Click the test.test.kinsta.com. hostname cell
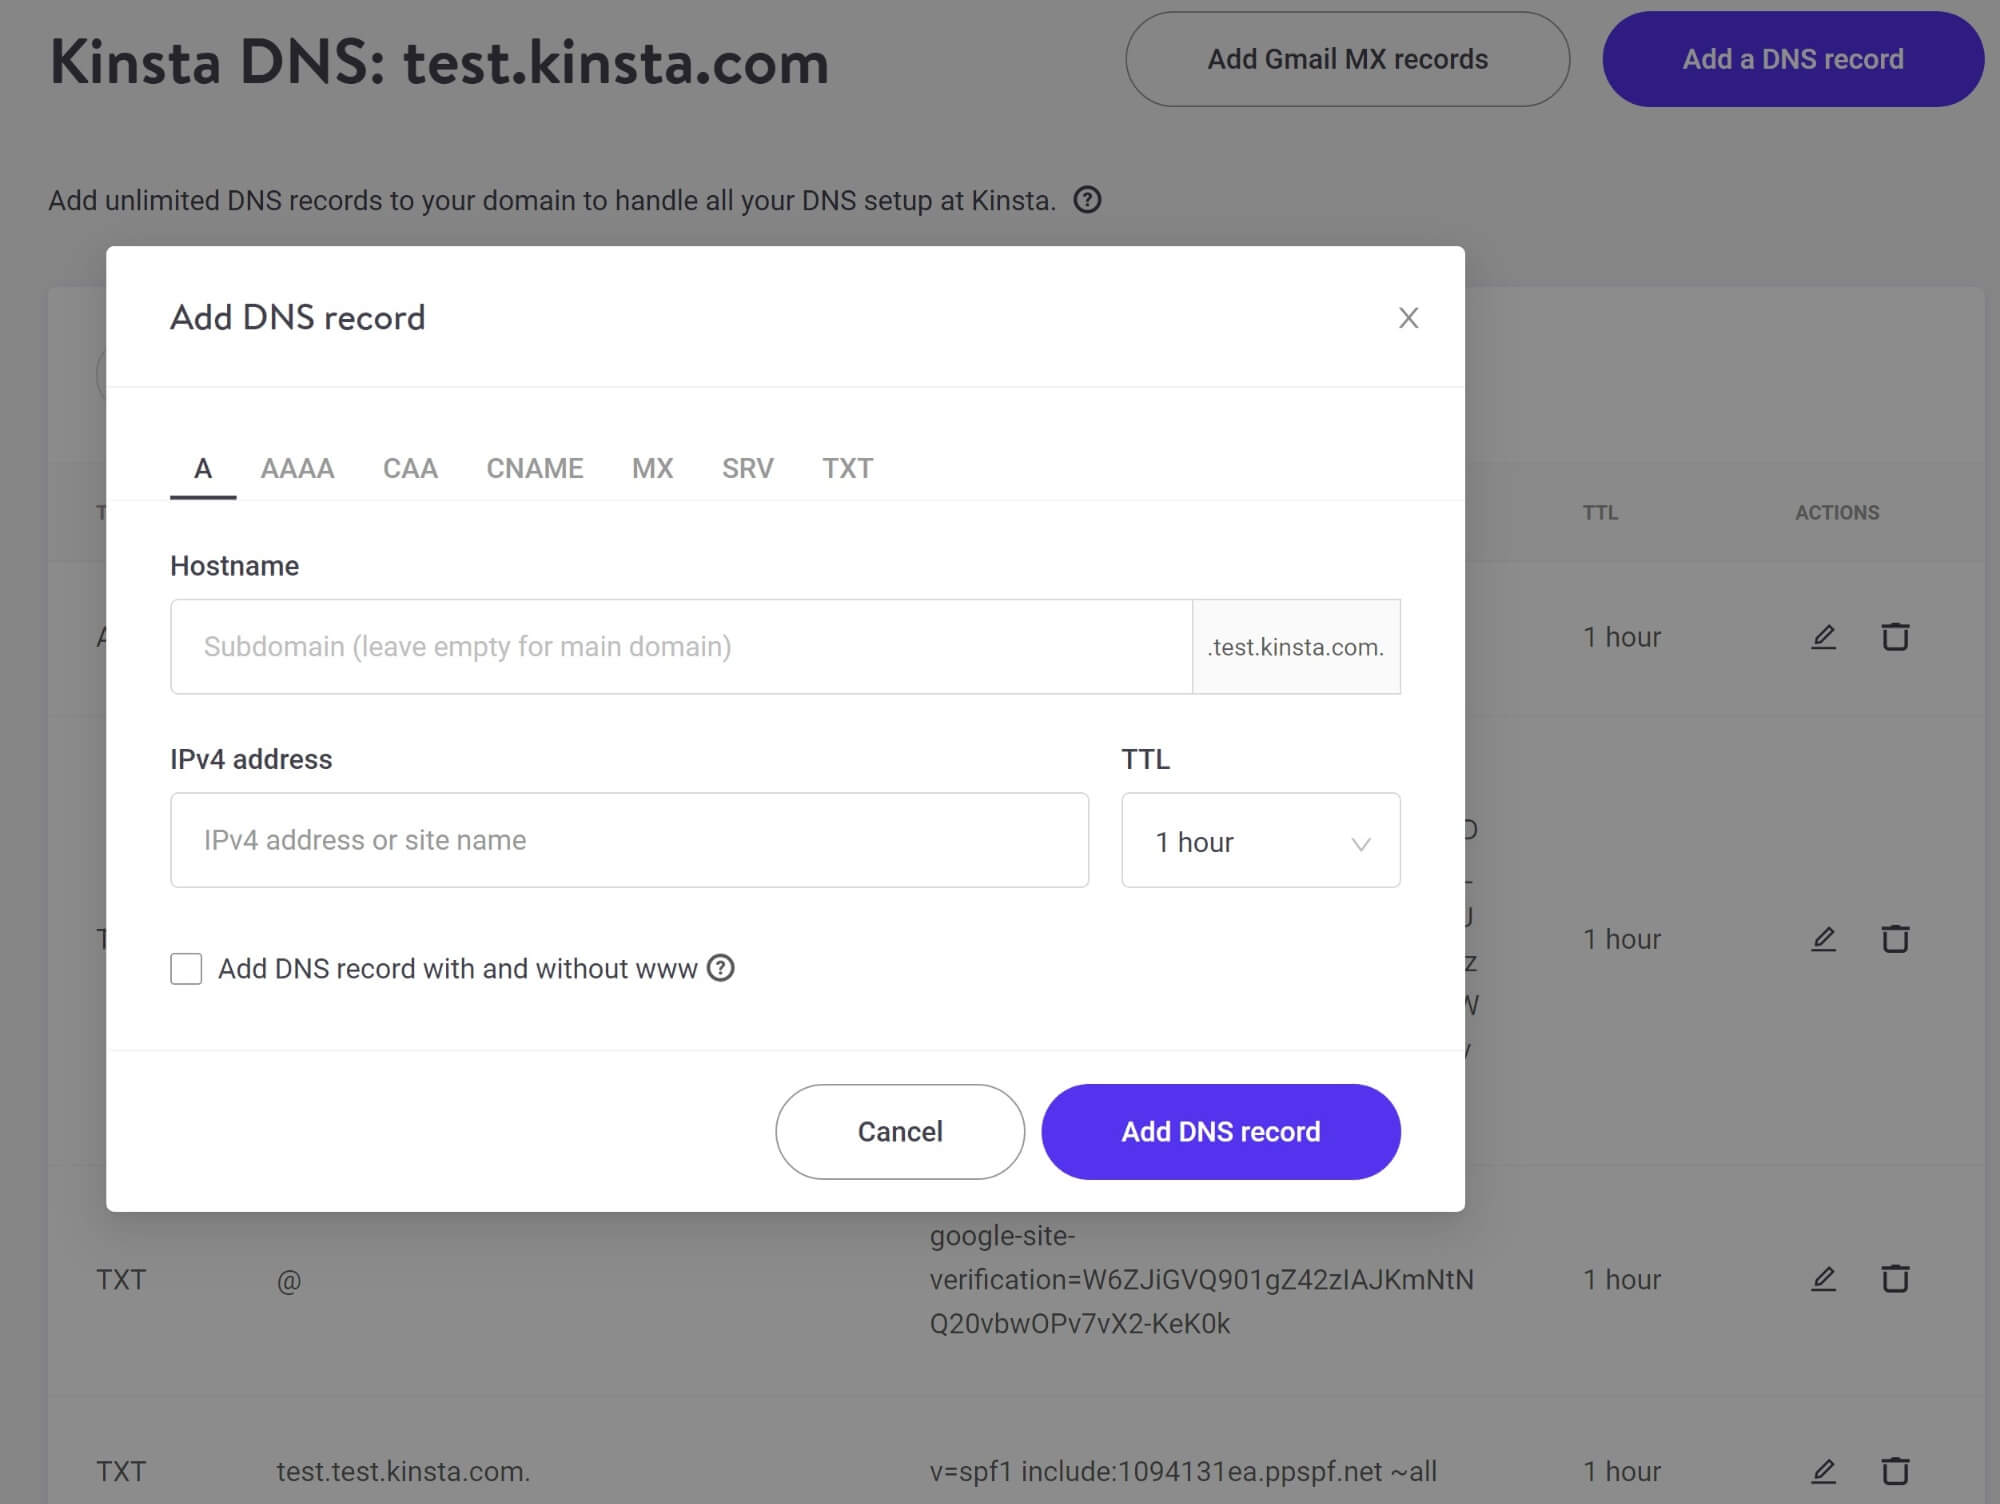 (403, 1472)
